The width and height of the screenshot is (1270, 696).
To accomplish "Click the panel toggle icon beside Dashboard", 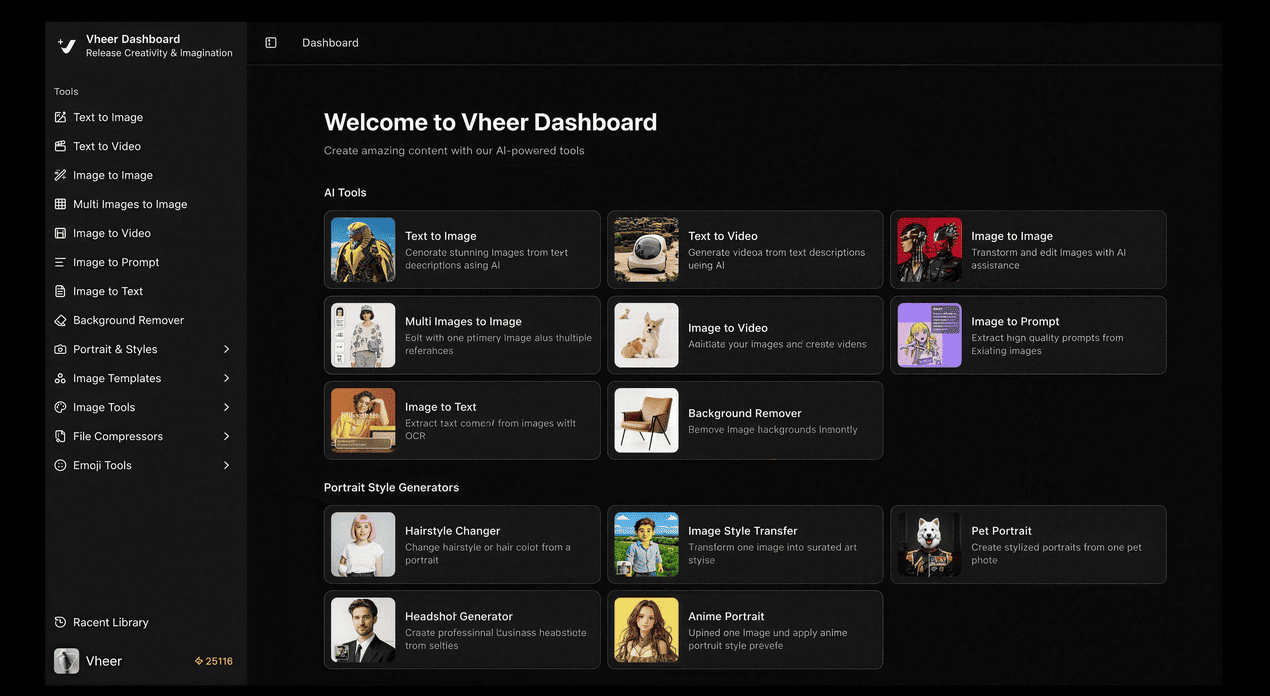I will [271, 42].
